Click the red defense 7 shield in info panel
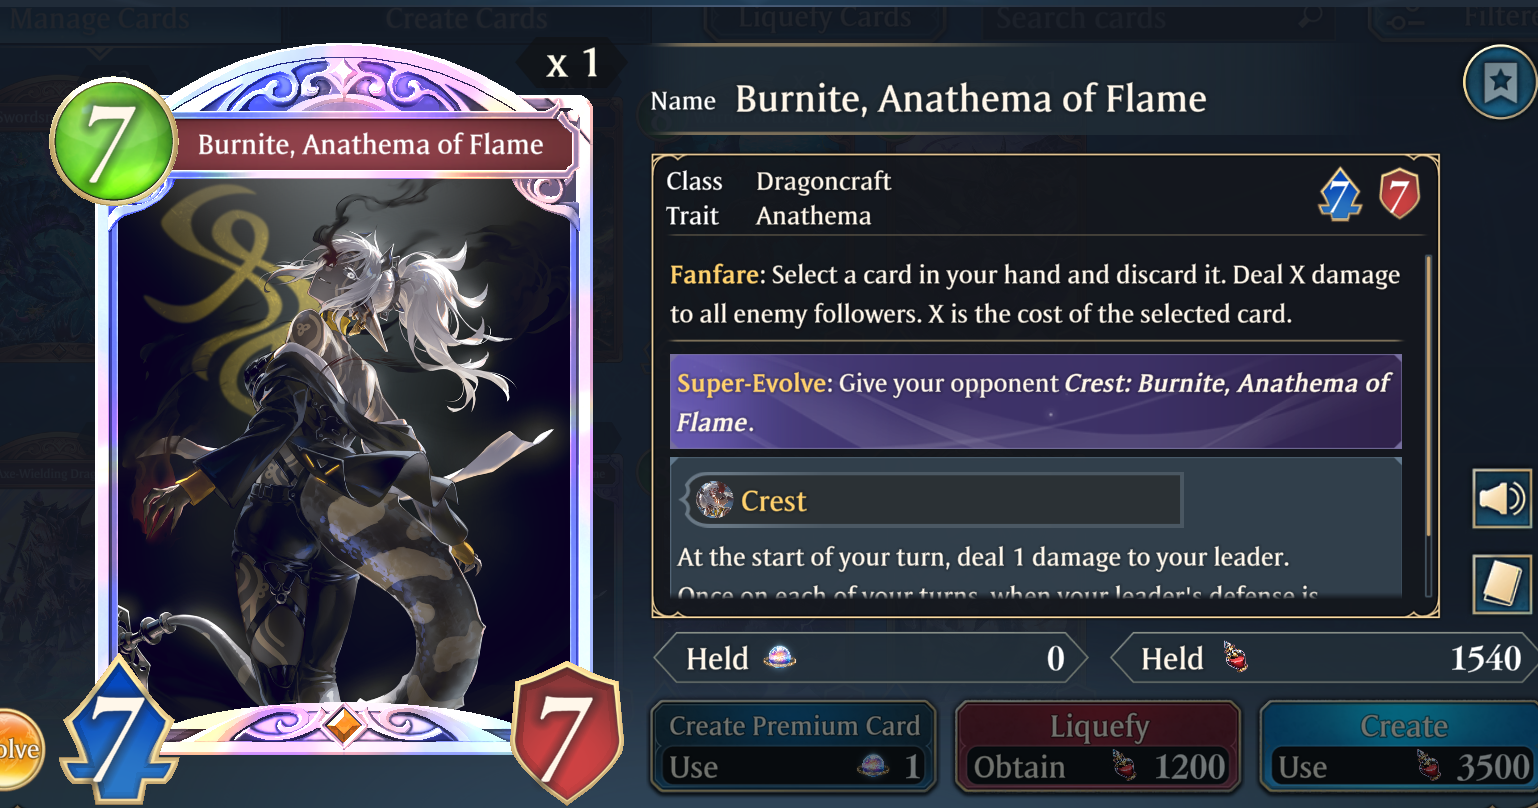 1399,194
